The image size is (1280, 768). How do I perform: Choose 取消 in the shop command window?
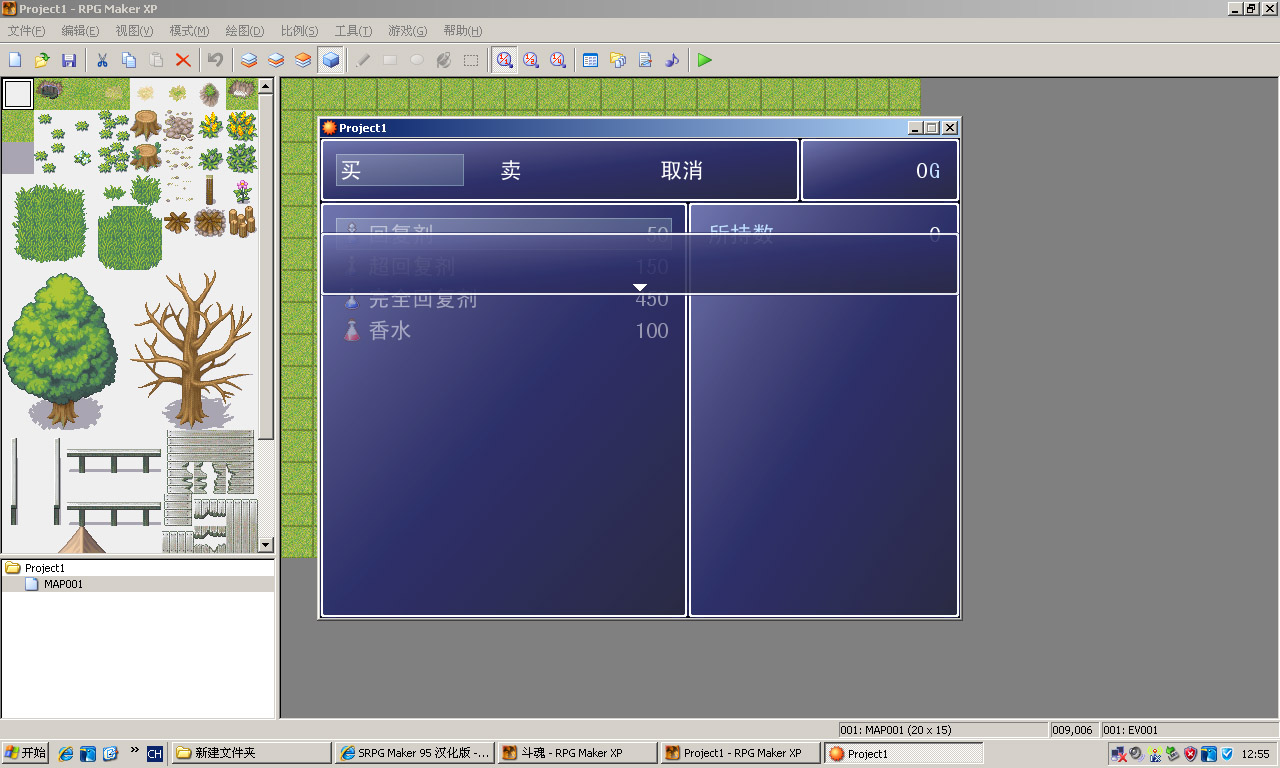(x=682, y=170)
